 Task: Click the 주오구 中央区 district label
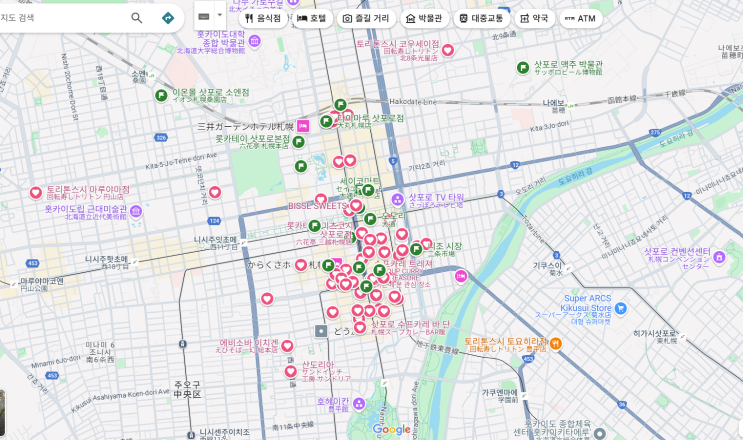[x=187, y=389]
